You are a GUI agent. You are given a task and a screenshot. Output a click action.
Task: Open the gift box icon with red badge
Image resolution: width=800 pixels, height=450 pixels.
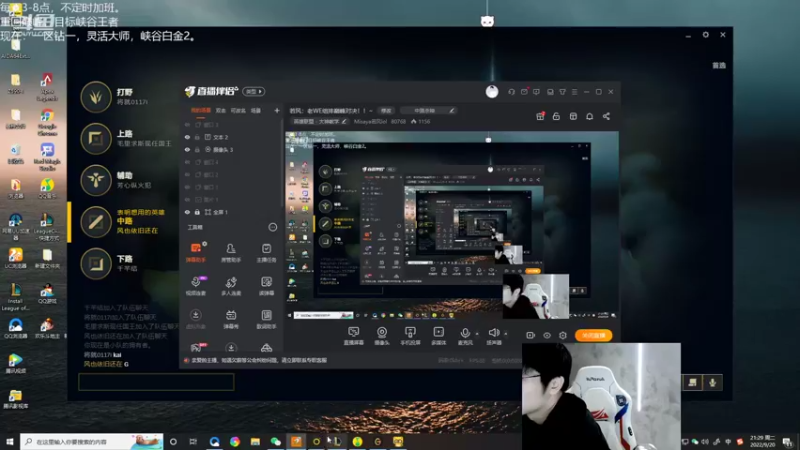(540, 116)
